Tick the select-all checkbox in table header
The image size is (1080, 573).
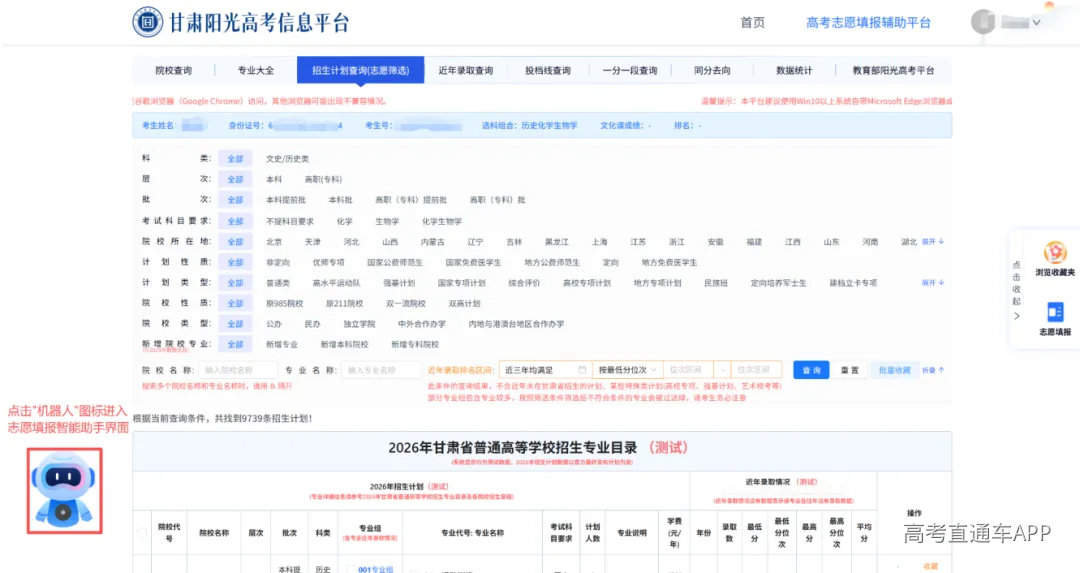point(142,532)
